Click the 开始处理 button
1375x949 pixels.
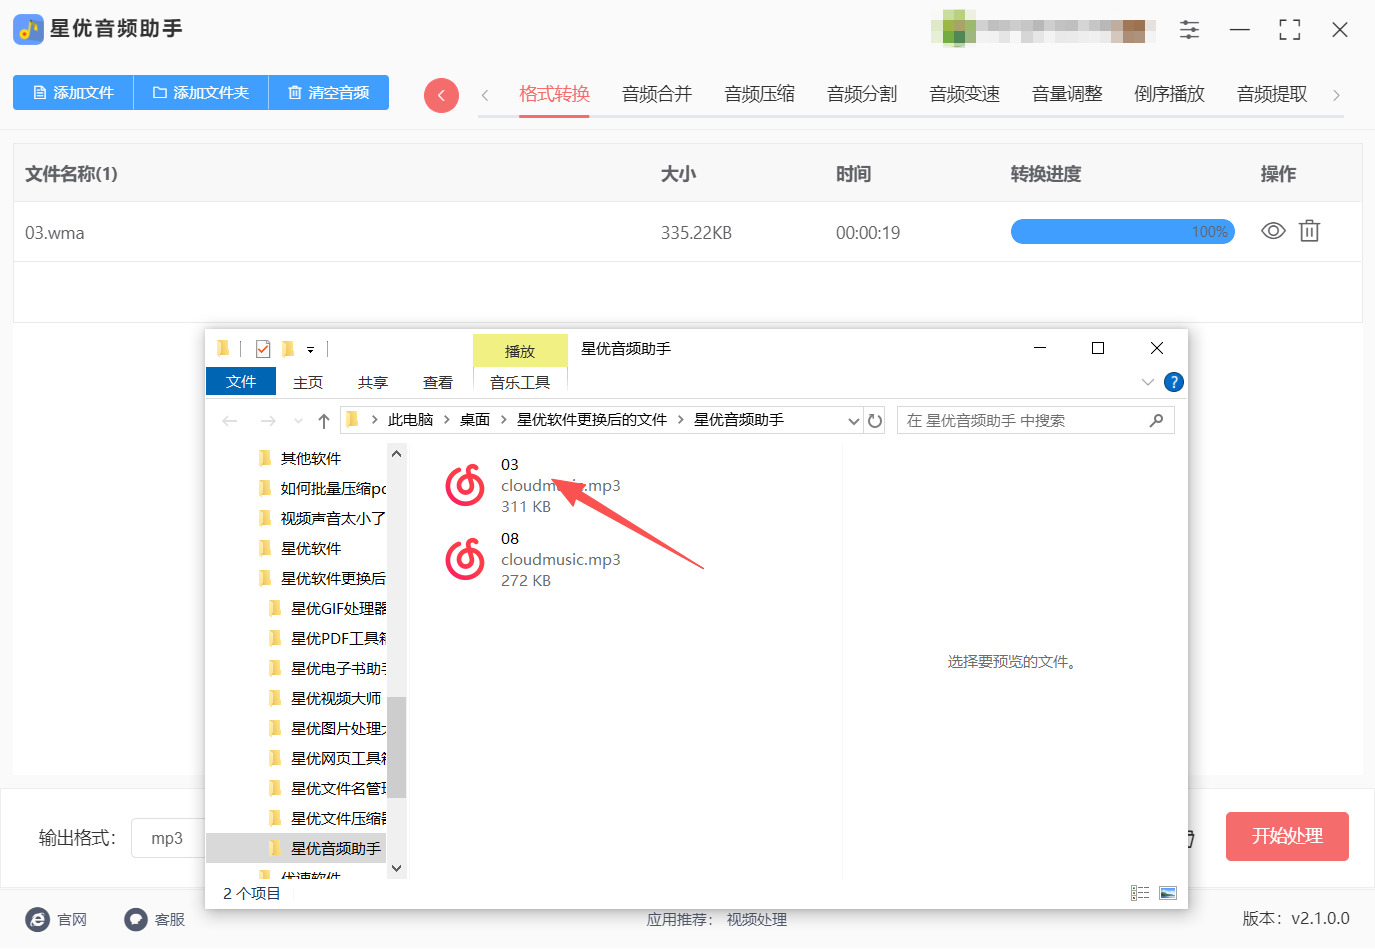click(1287, 836)
